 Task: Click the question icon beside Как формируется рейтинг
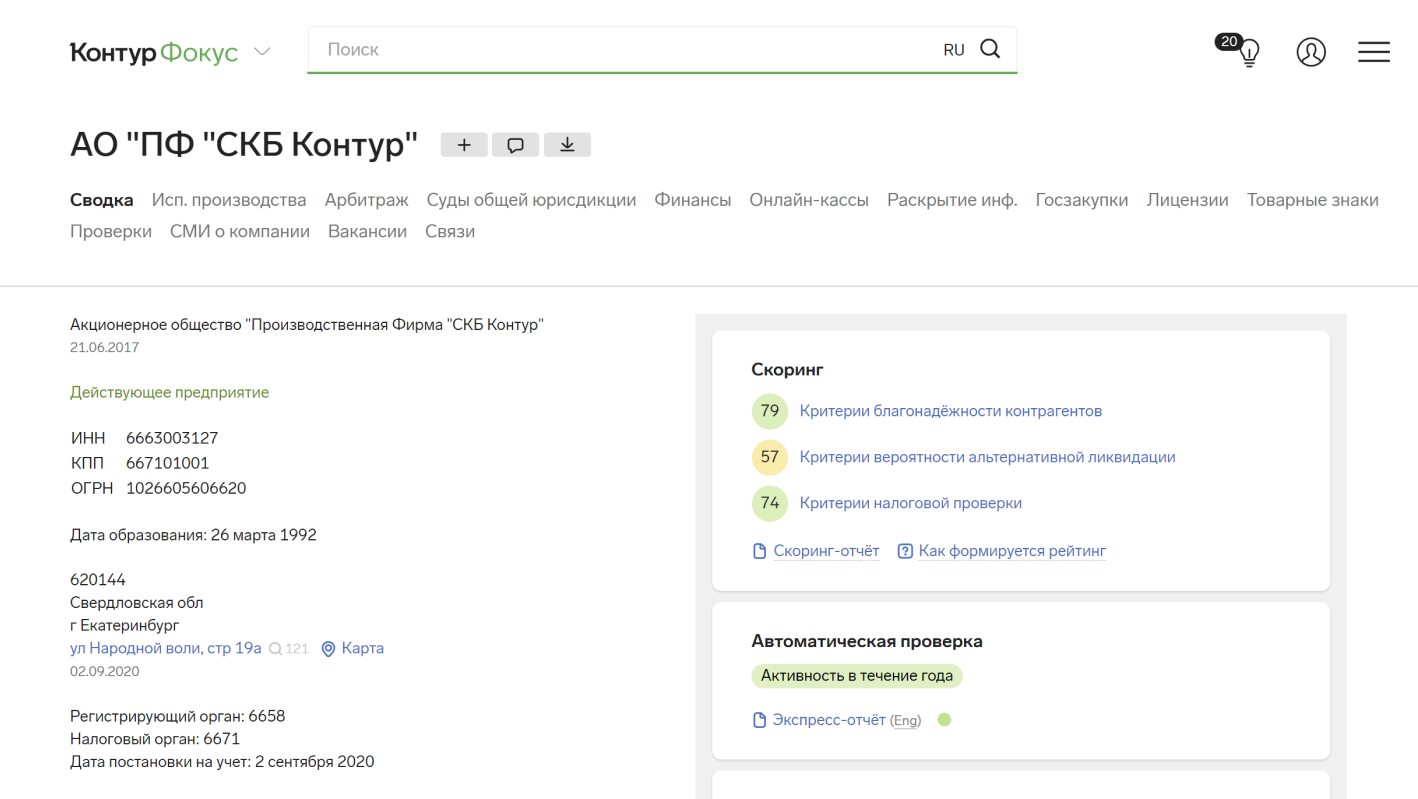point(905,551)
